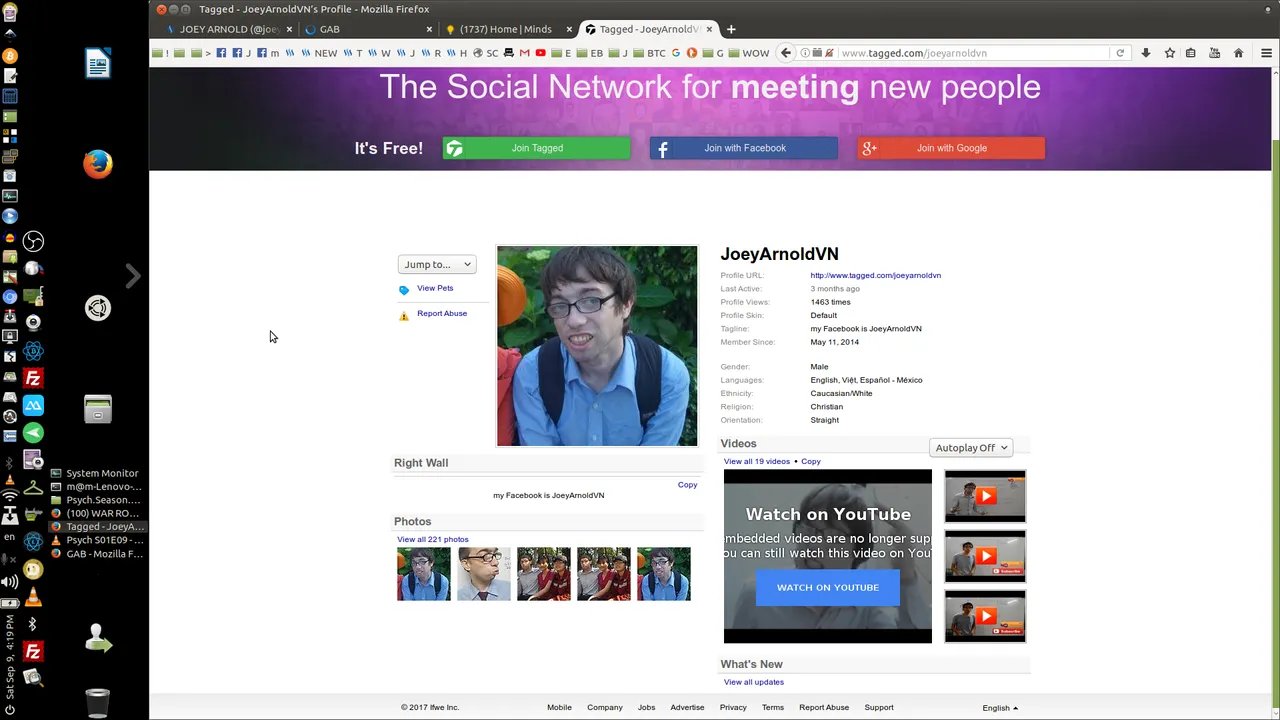
Task: Launch Firefox from the desktop icon
Action: click(98, 164)
